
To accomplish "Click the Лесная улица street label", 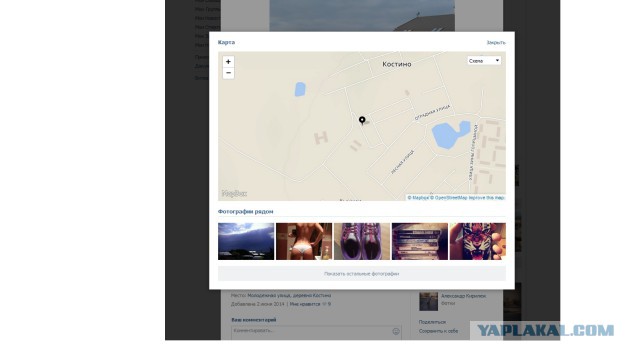I will [402, 162].
